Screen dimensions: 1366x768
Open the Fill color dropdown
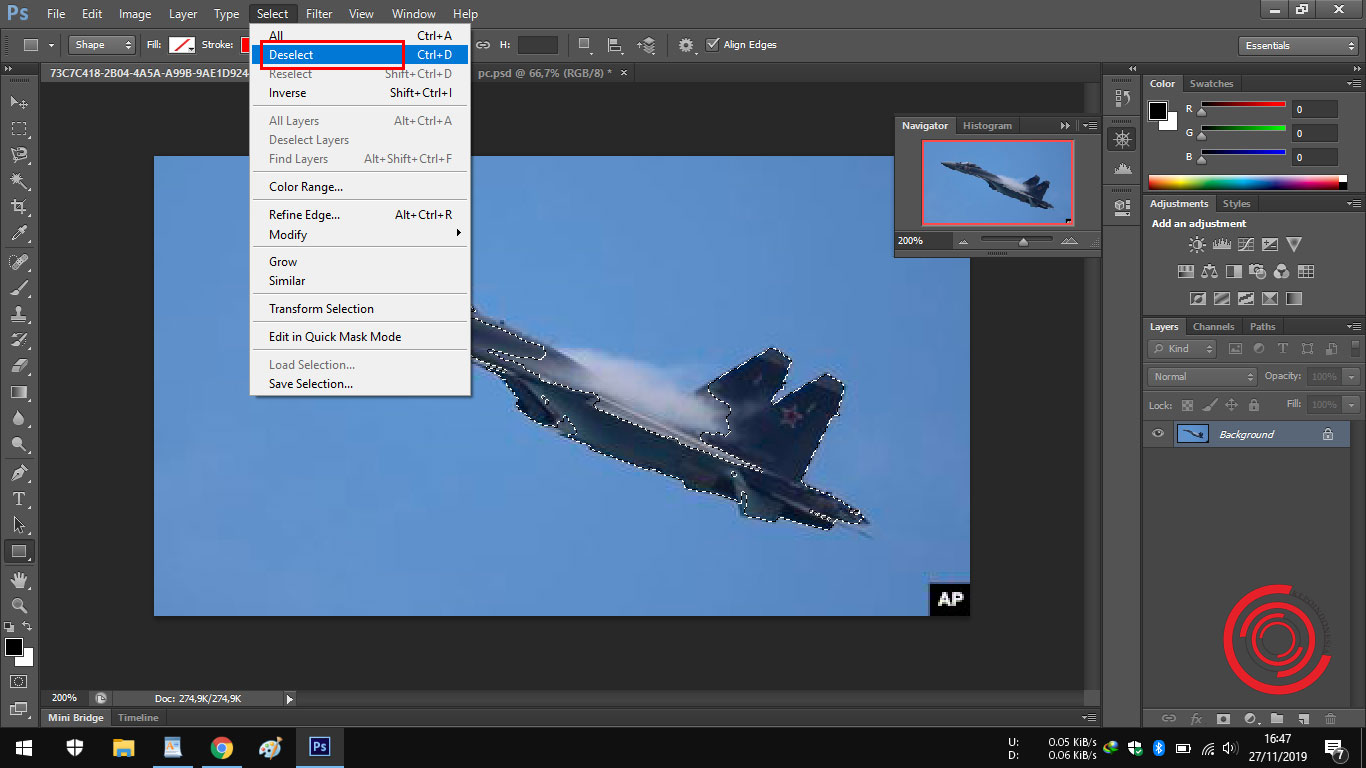click(182, 45)
